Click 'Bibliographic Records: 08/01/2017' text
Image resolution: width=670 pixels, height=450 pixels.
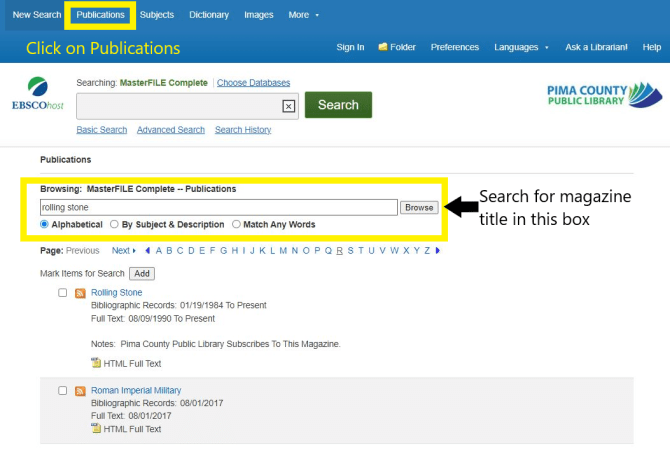[x=157, y=403]
